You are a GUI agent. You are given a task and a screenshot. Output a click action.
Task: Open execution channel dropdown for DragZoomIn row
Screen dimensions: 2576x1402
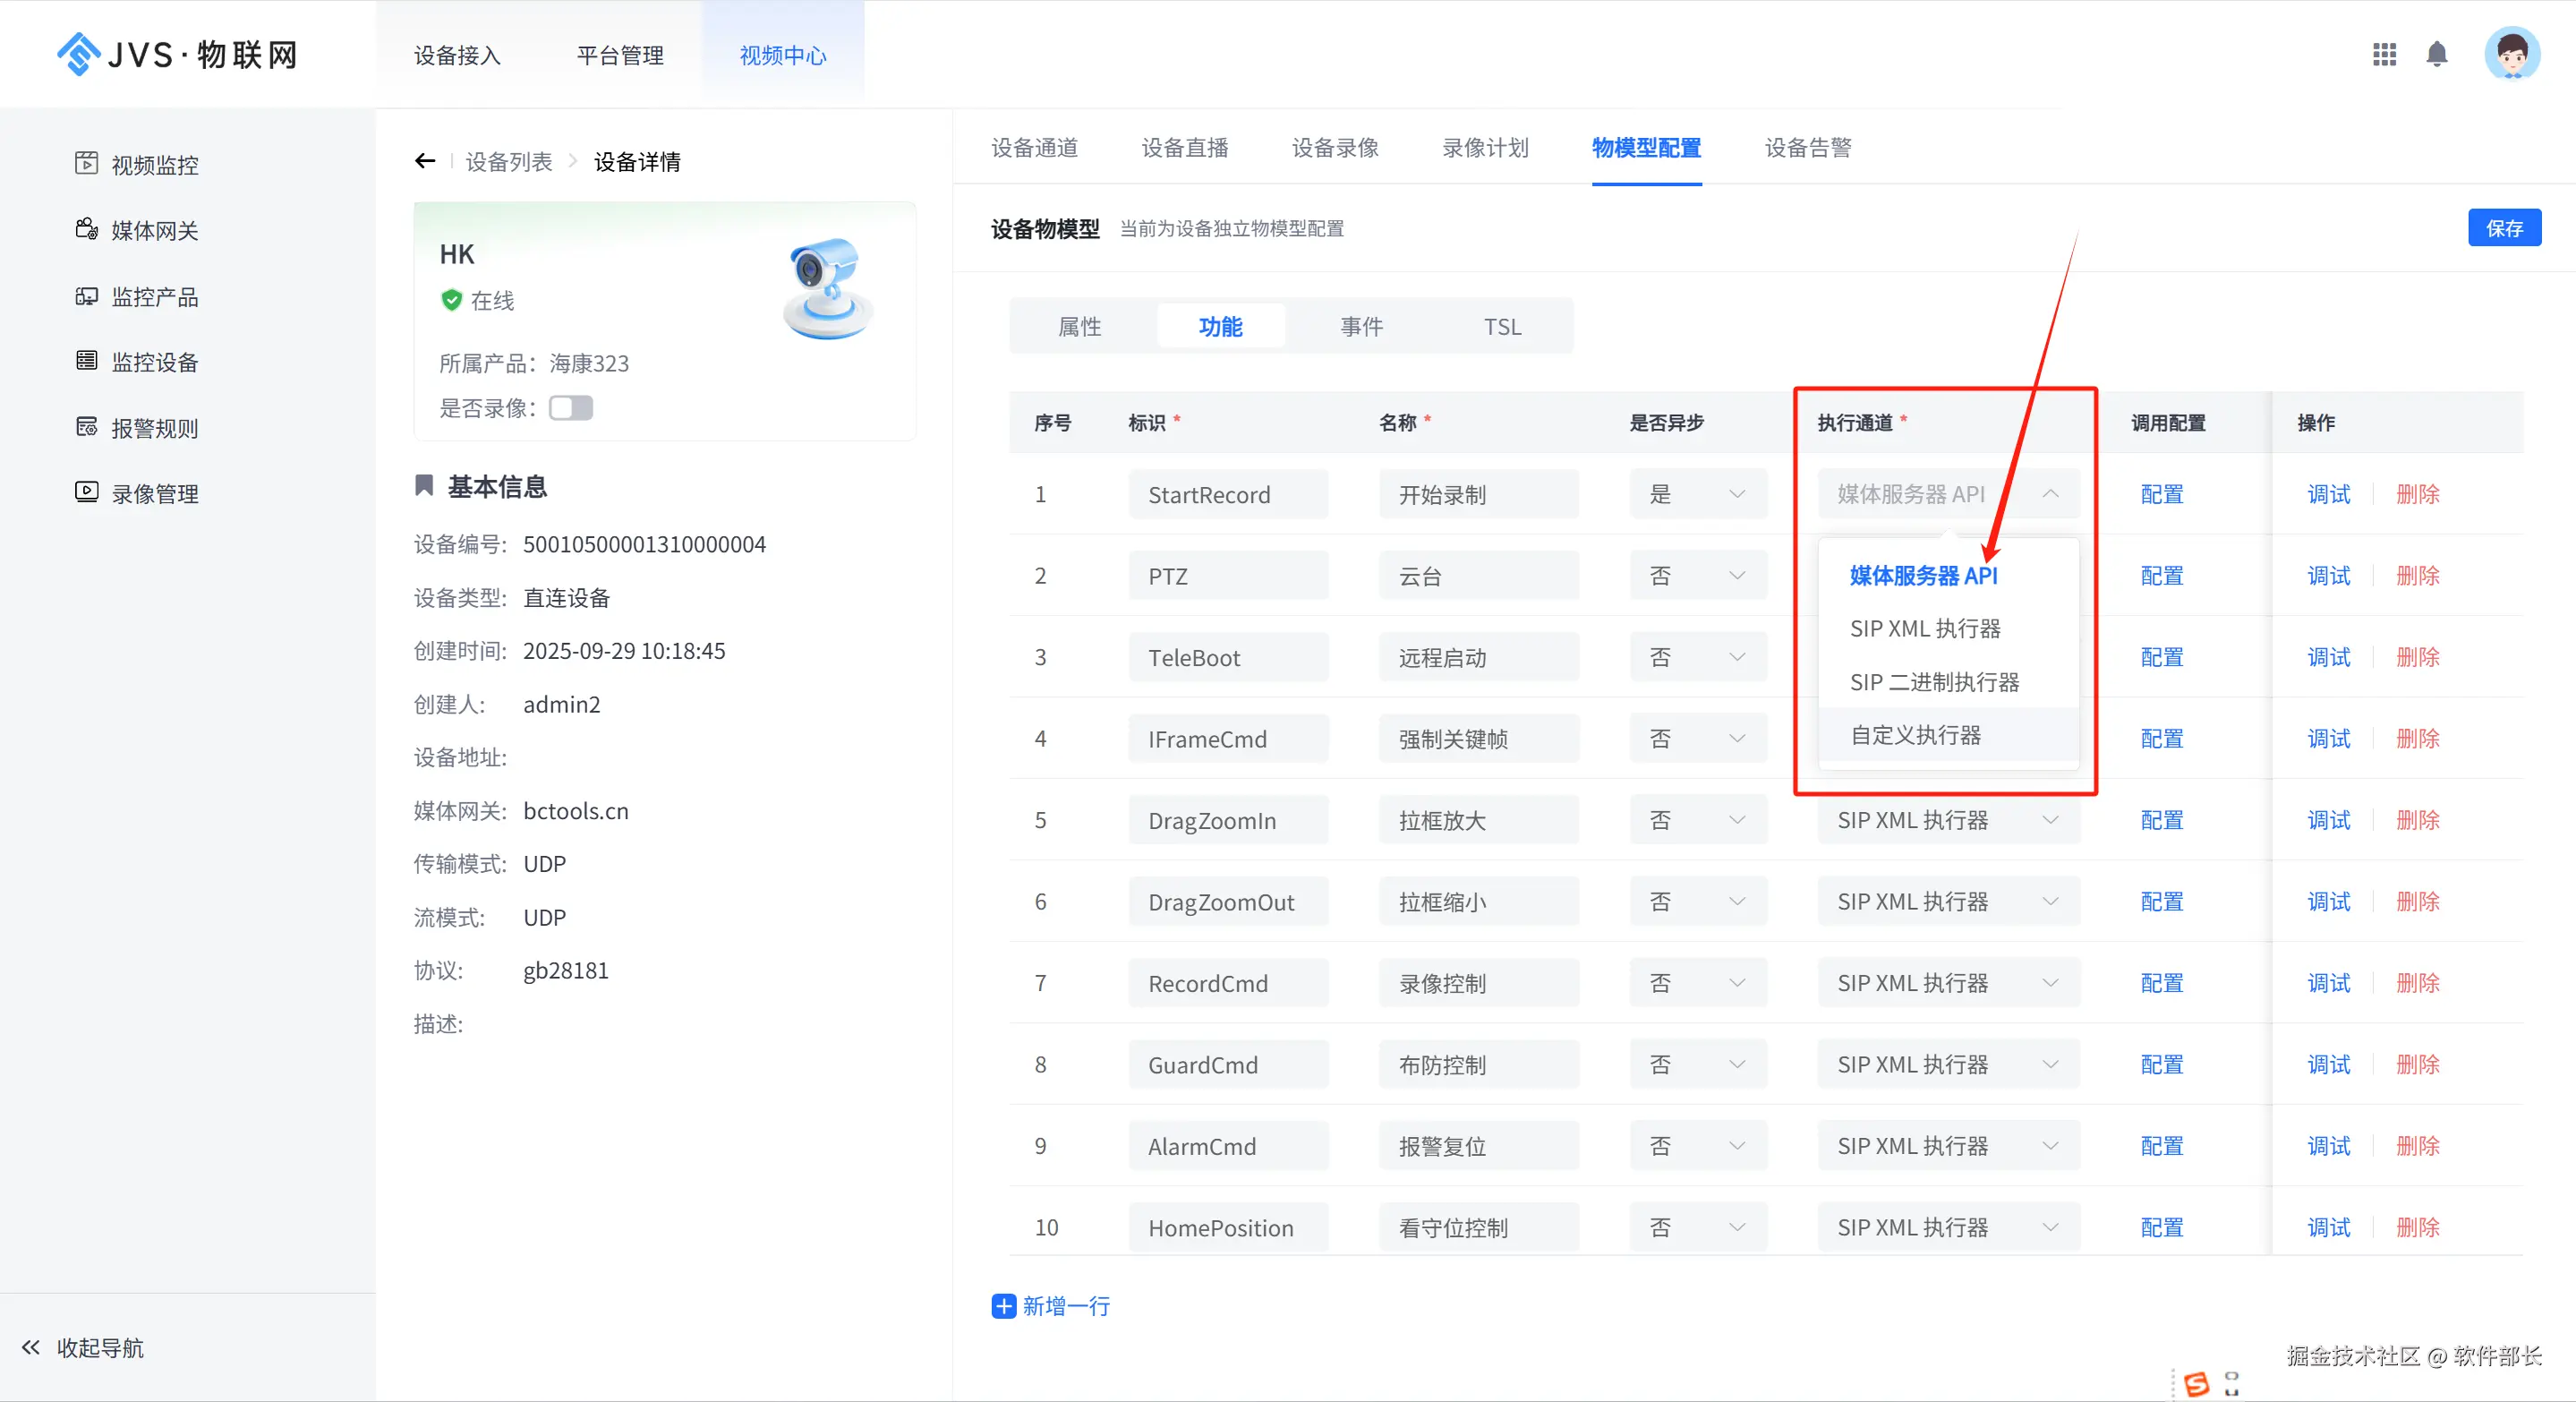1947,820
